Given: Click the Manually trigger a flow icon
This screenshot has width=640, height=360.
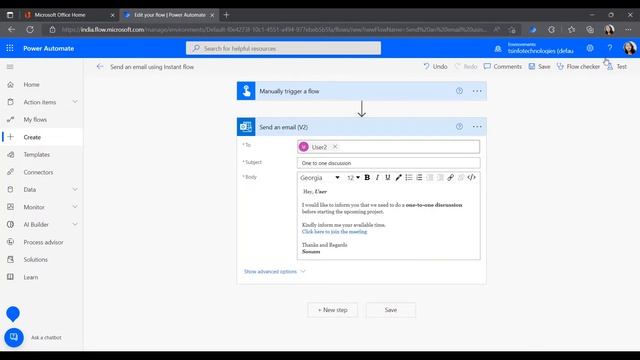Looking at the screenshot, I should pos(246,91).
